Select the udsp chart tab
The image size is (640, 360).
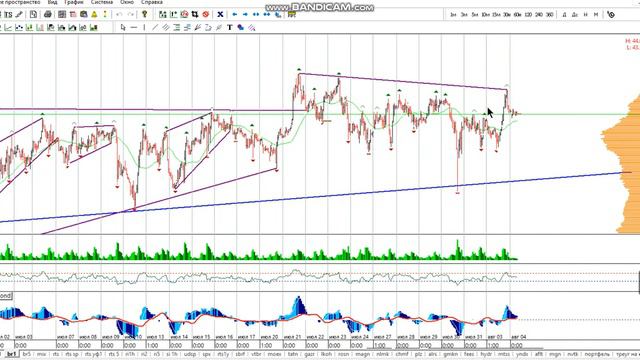click(190, 354)
